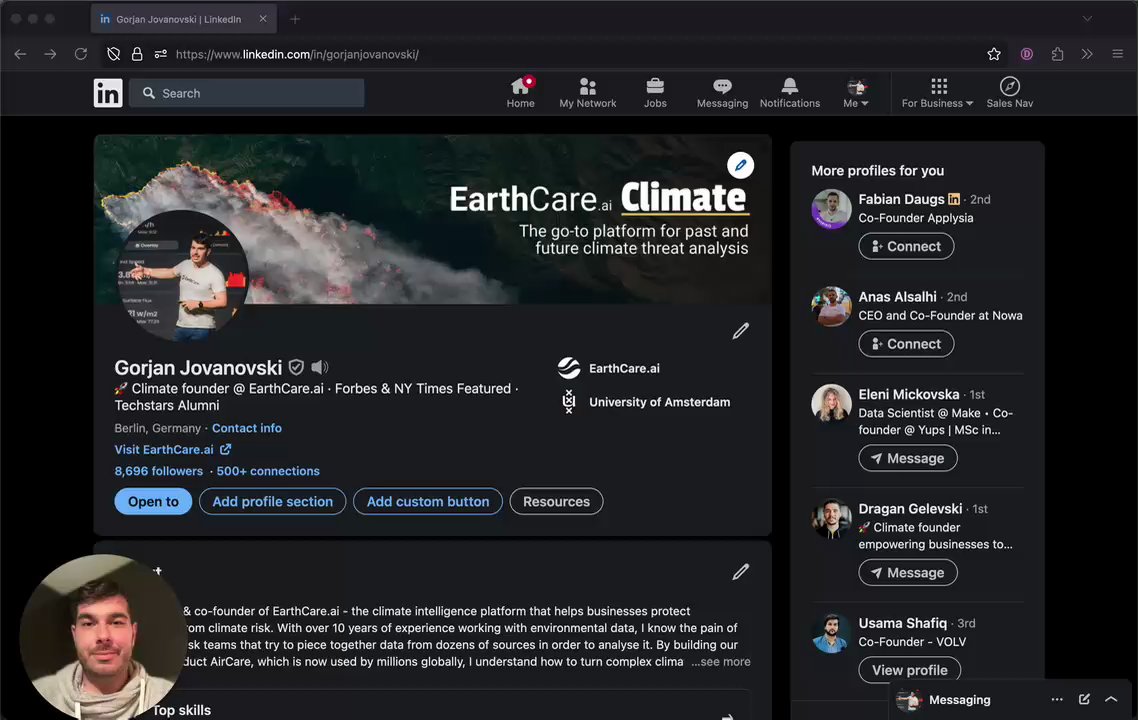Open the Resources button

point(556,502)
